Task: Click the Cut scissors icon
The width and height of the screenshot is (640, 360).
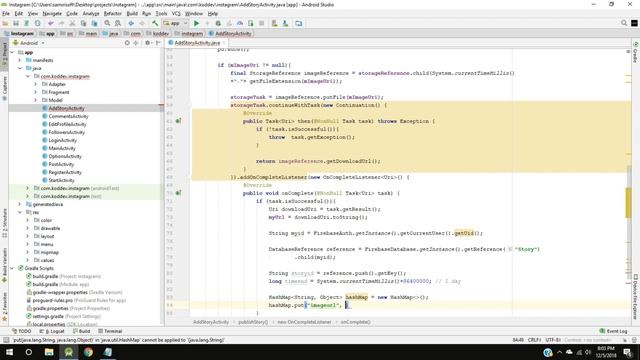Action: pos(72,24)
